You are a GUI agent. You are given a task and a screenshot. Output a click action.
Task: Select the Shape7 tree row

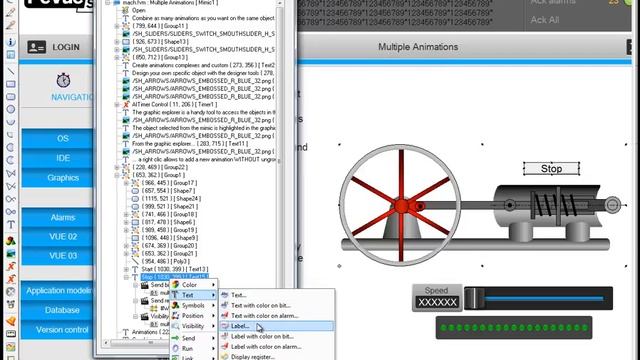[x=163, y=191]
